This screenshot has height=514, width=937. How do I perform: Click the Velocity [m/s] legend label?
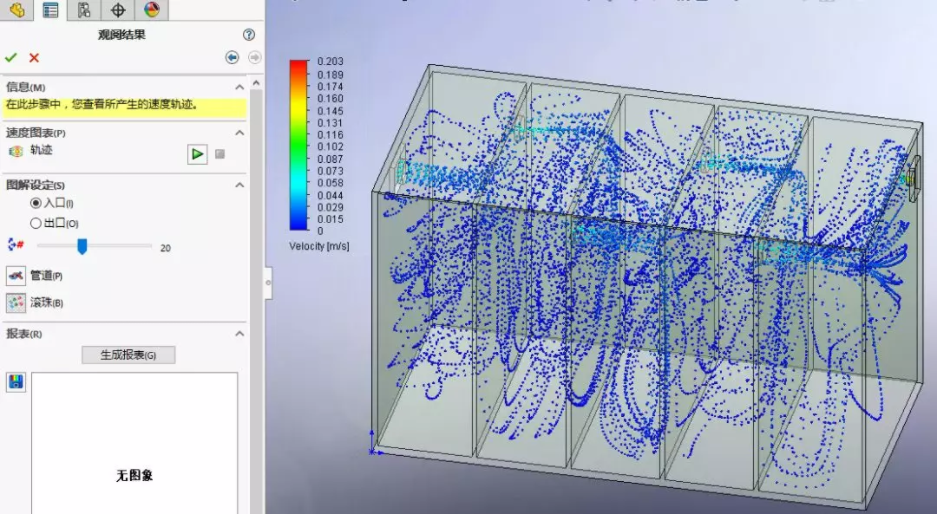coord(319,246)
